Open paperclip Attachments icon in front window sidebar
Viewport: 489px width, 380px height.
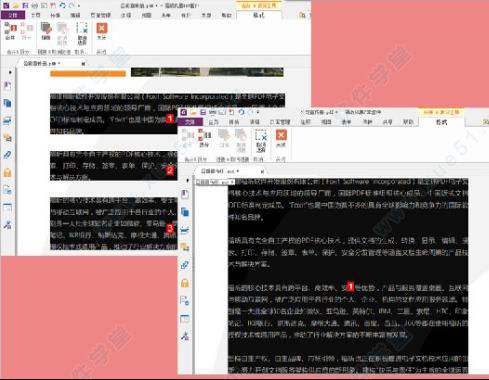(185, 265)
